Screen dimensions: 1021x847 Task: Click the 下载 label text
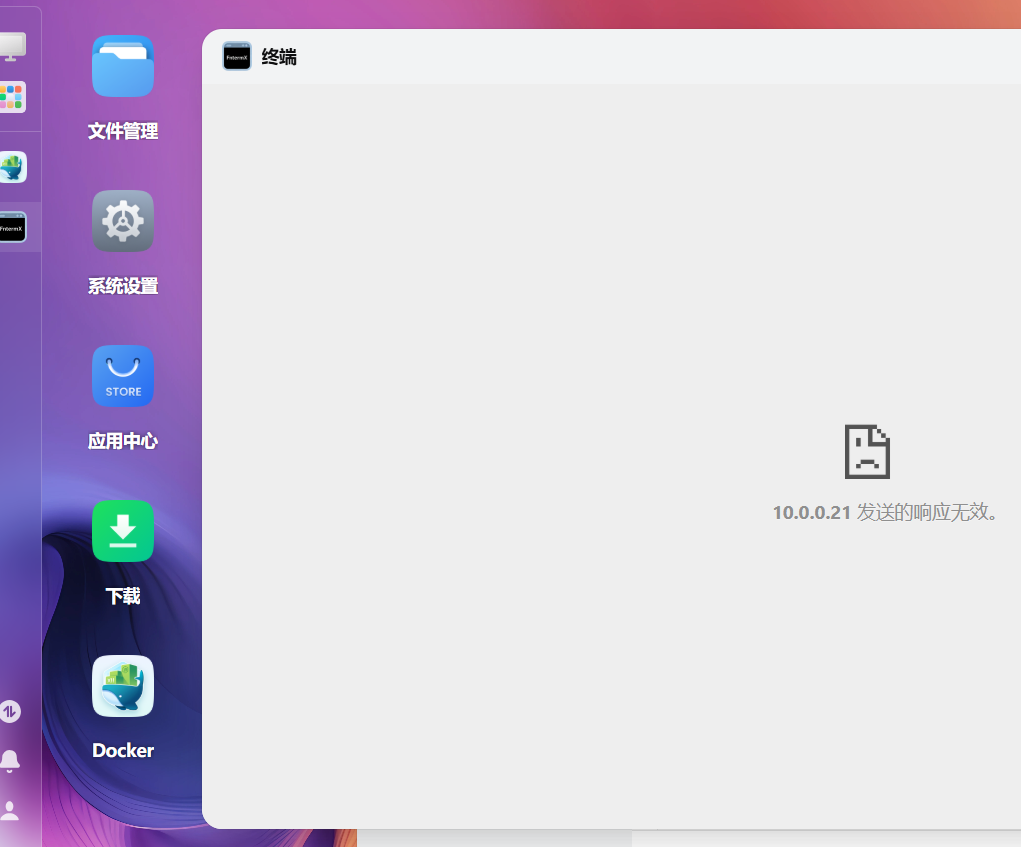[x=123, y=596]
